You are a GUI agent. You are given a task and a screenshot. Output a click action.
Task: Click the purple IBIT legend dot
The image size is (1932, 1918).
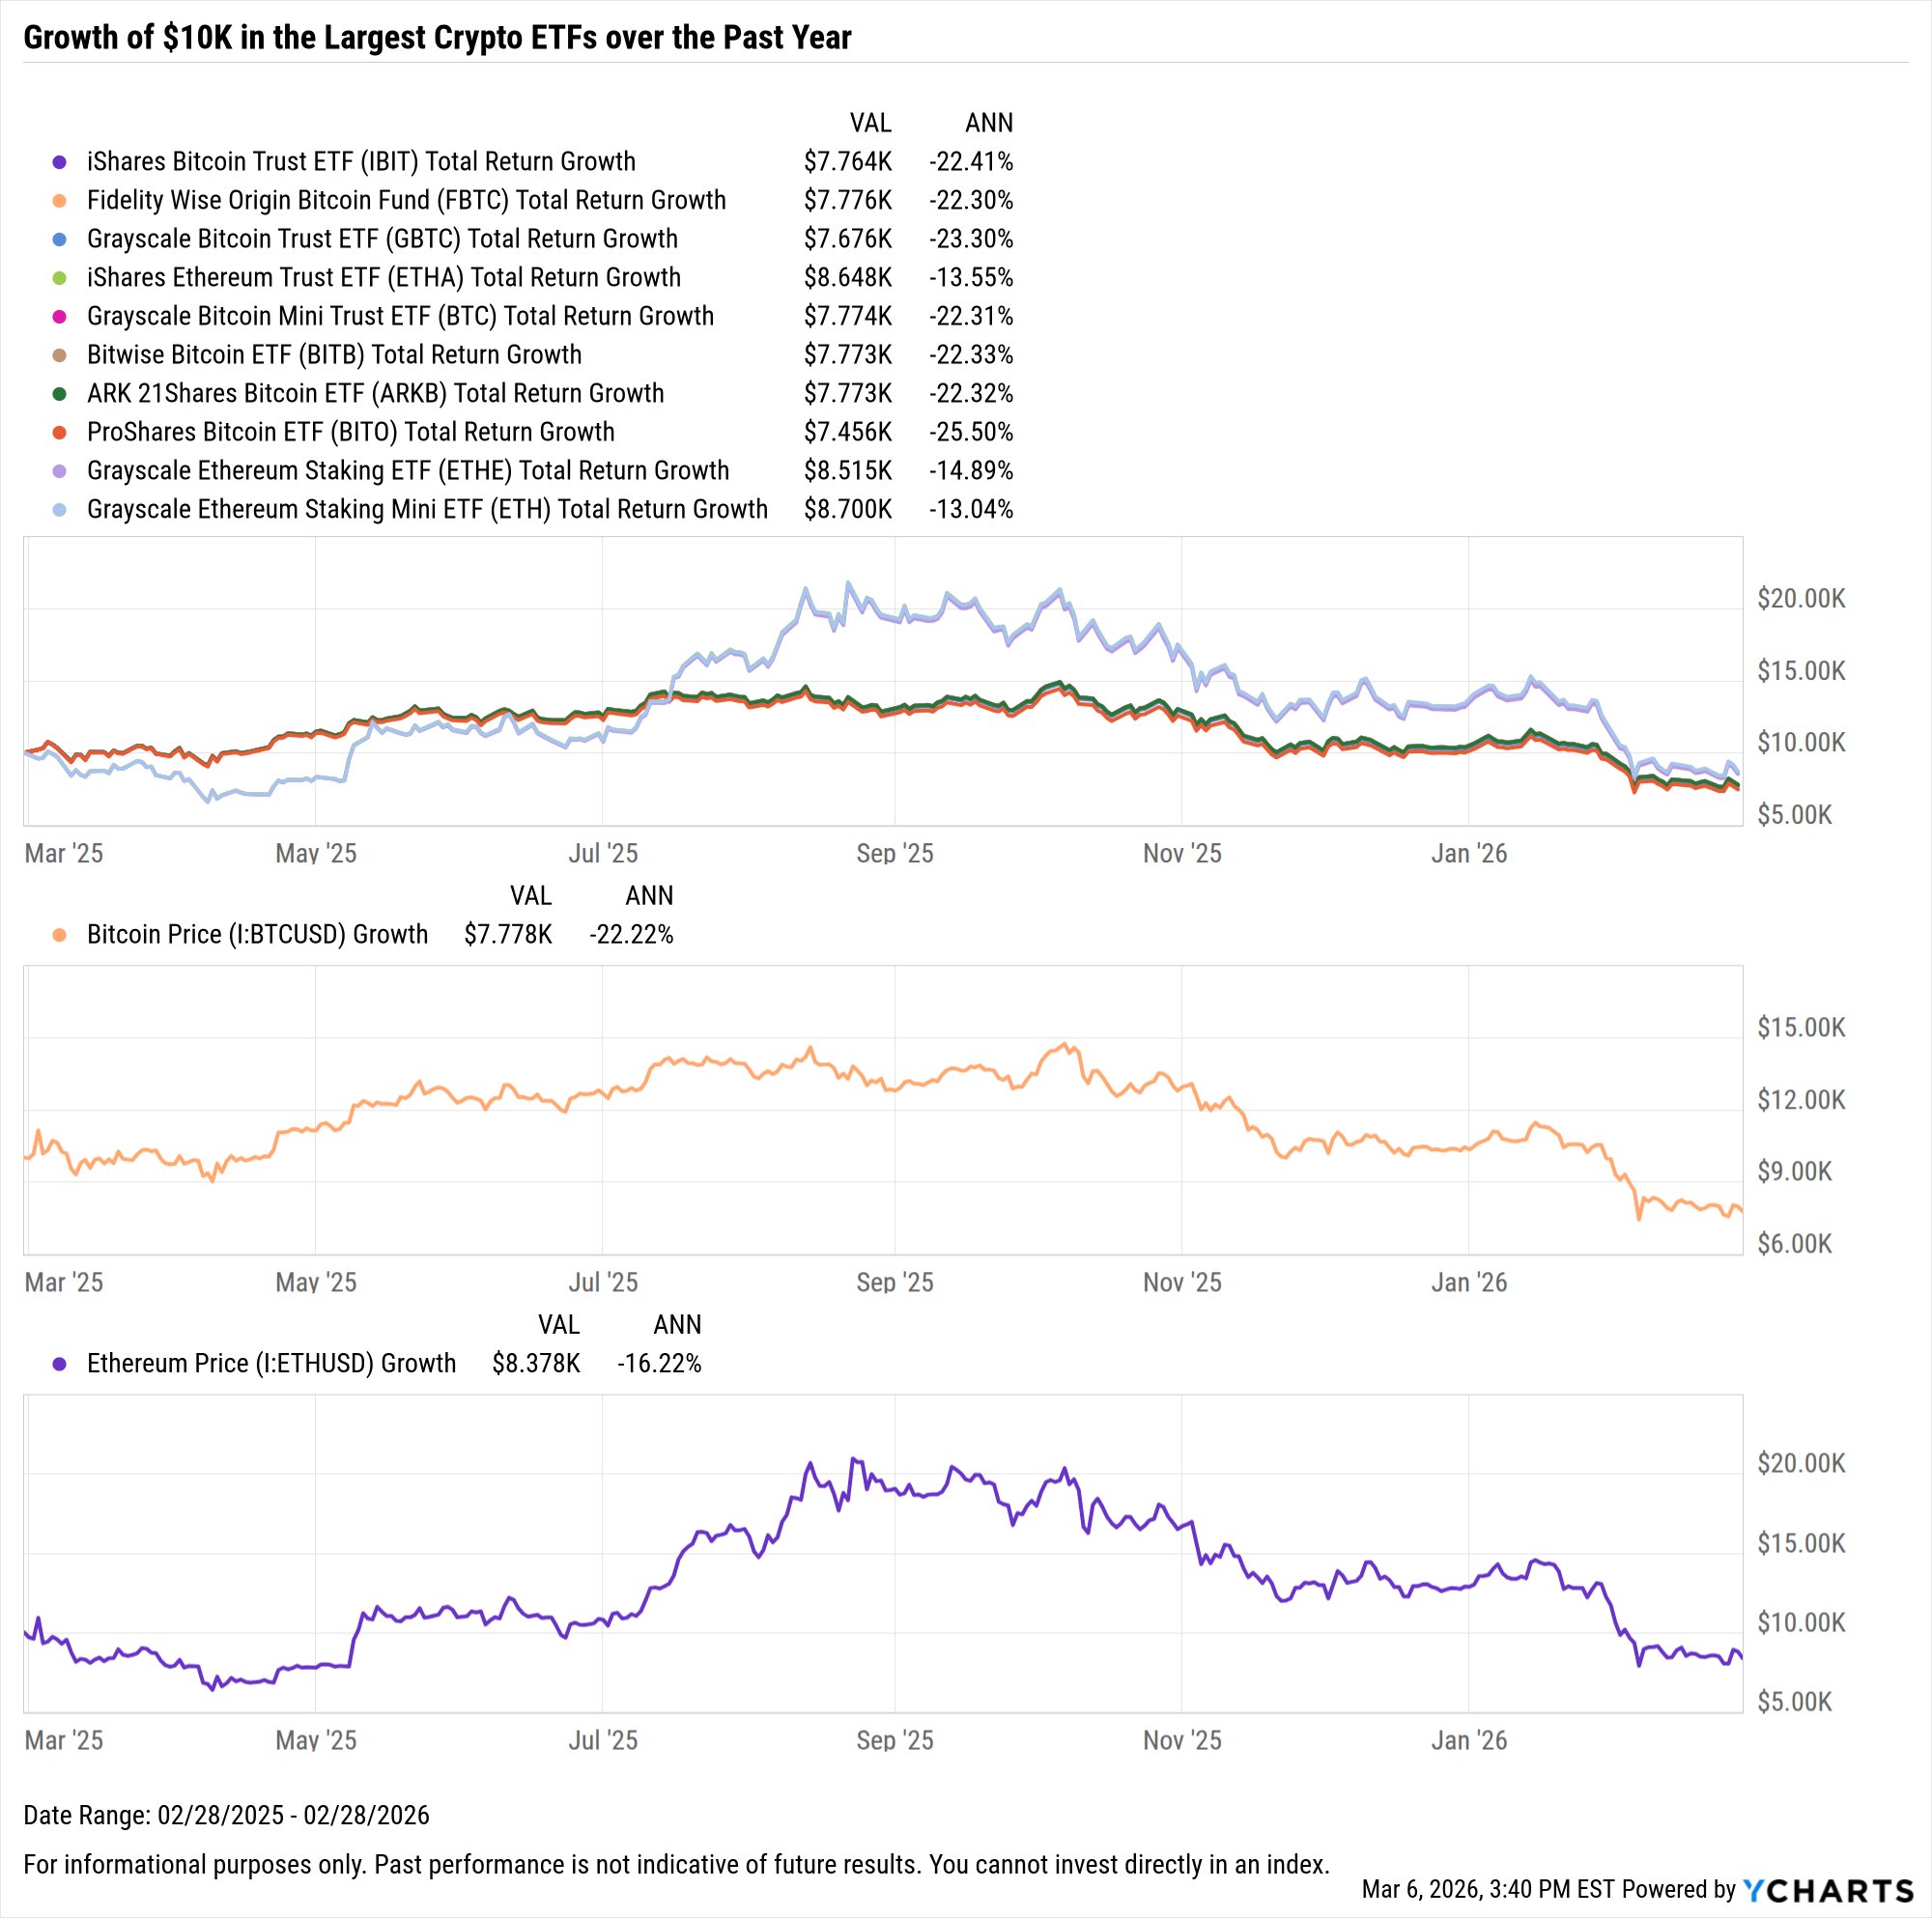pos(60,162)
